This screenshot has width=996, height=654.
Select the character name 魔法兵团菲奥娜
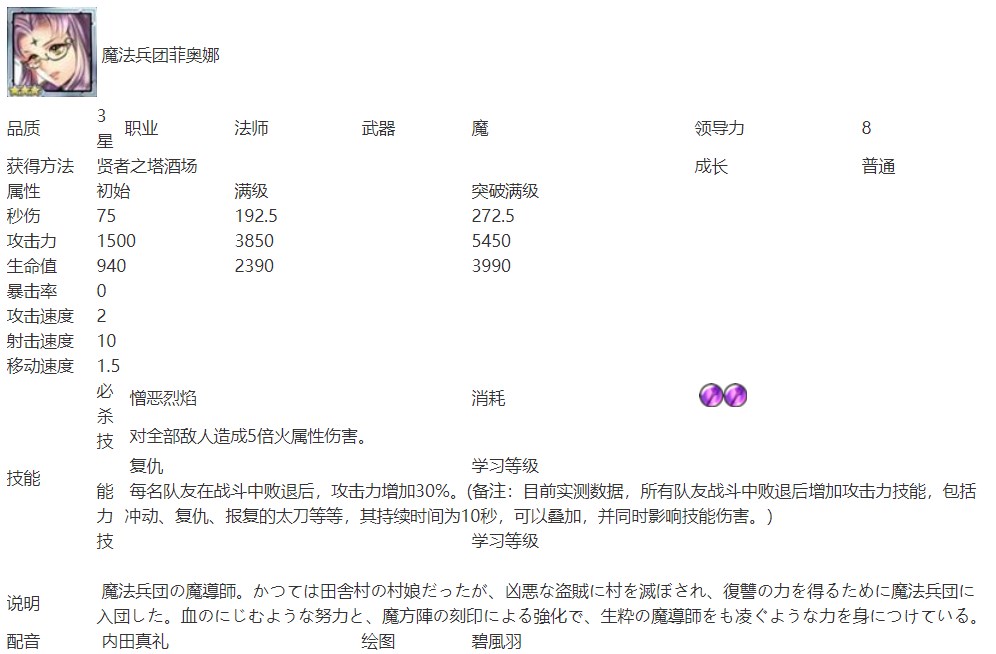[161, 55]
